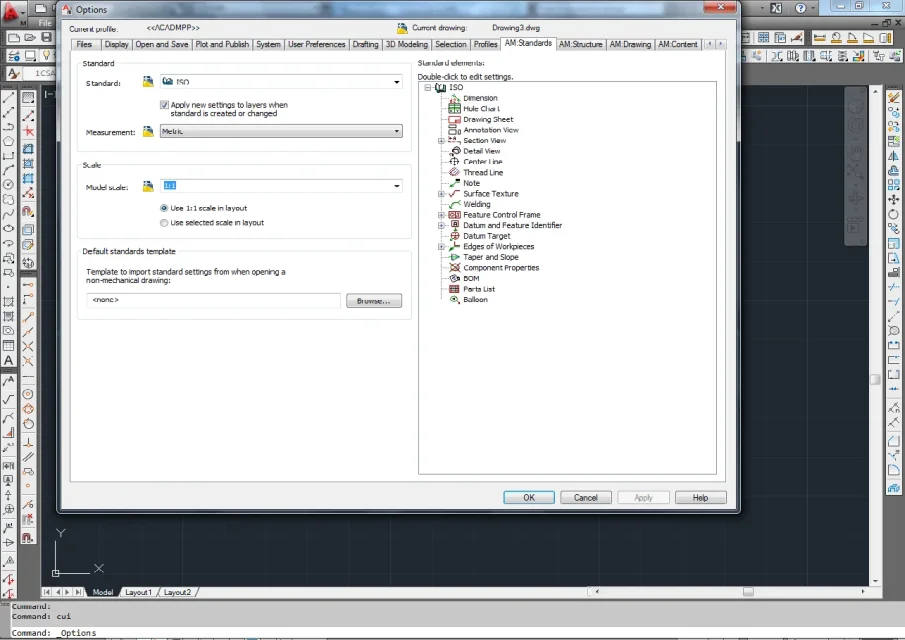Click the drawing area's vertical scrollbar thumb

point(875,380)
